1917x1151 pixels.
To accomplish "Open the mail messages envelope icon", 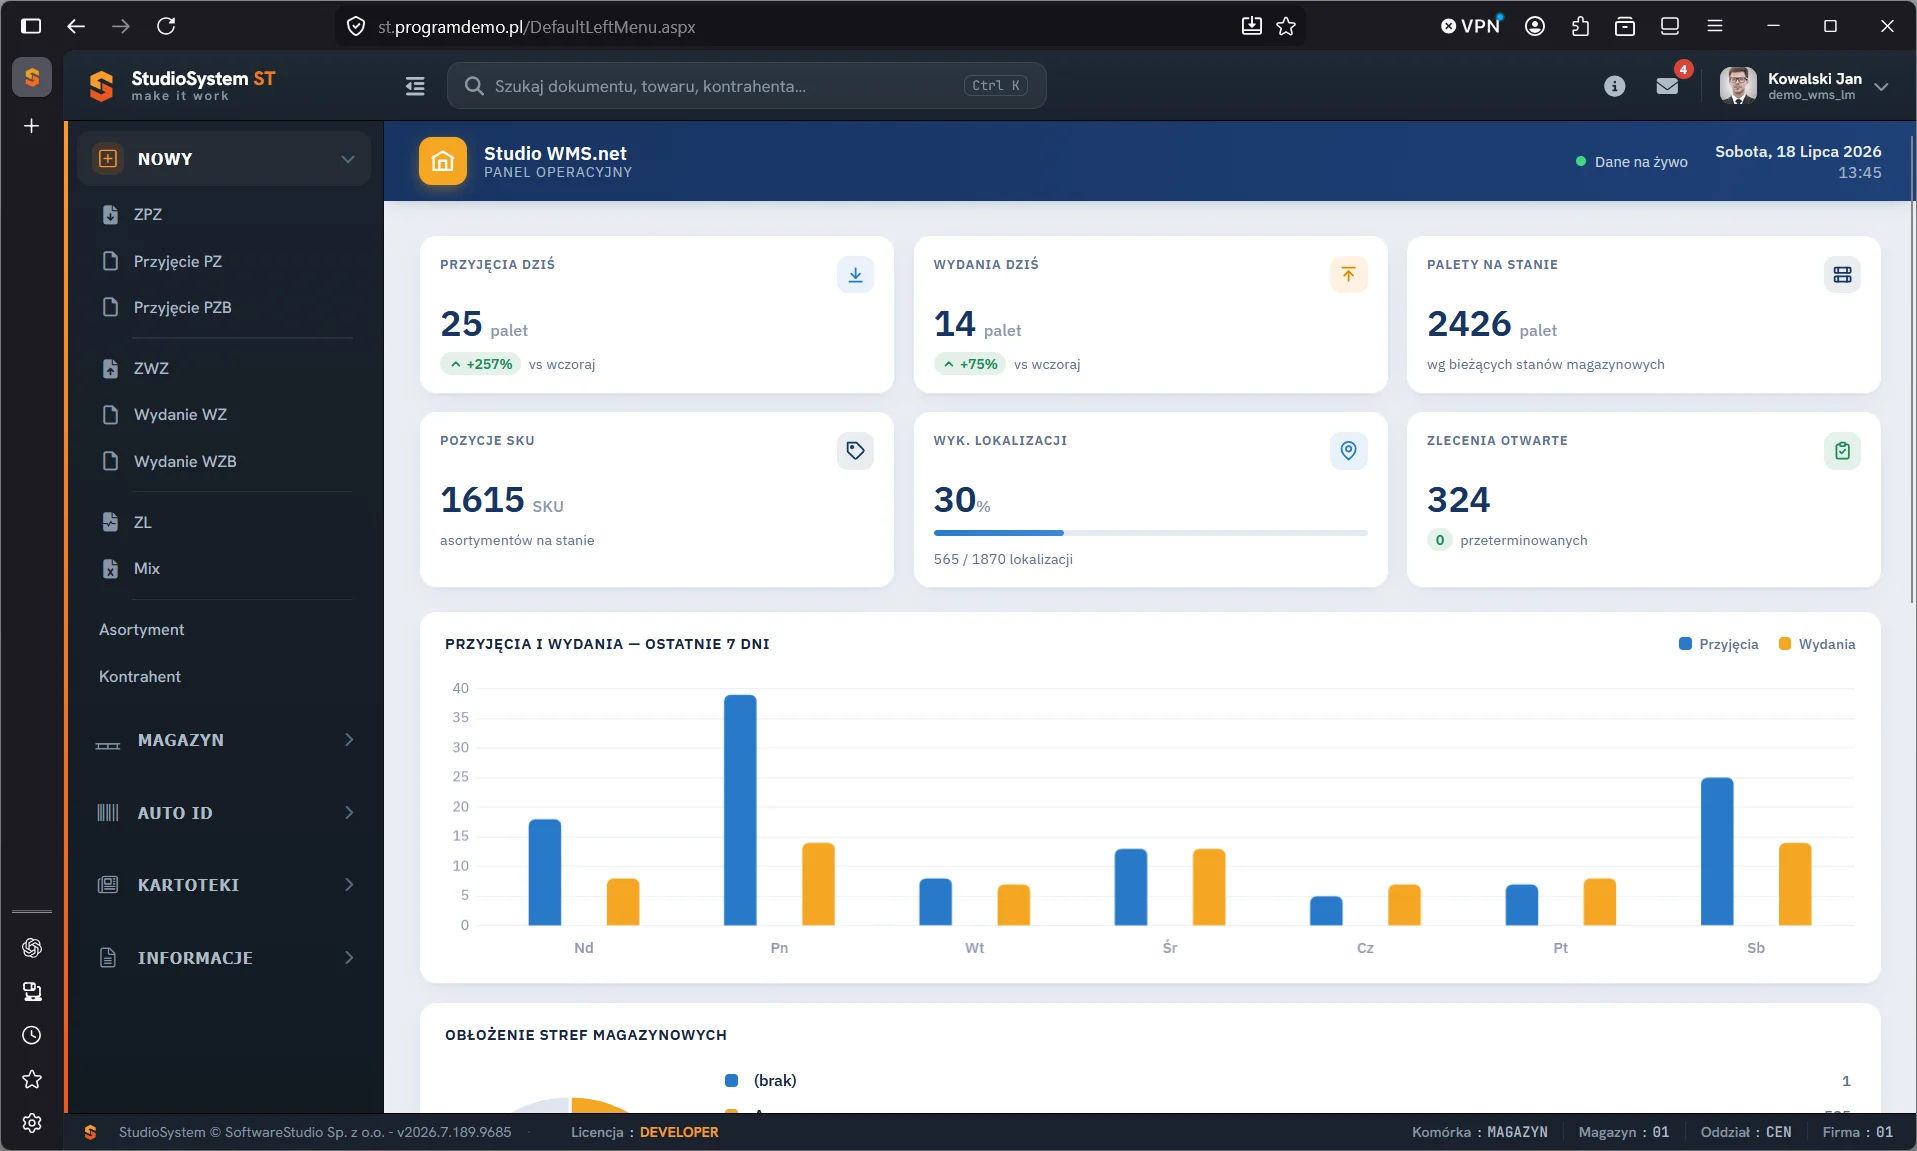I will (1667, 86).
